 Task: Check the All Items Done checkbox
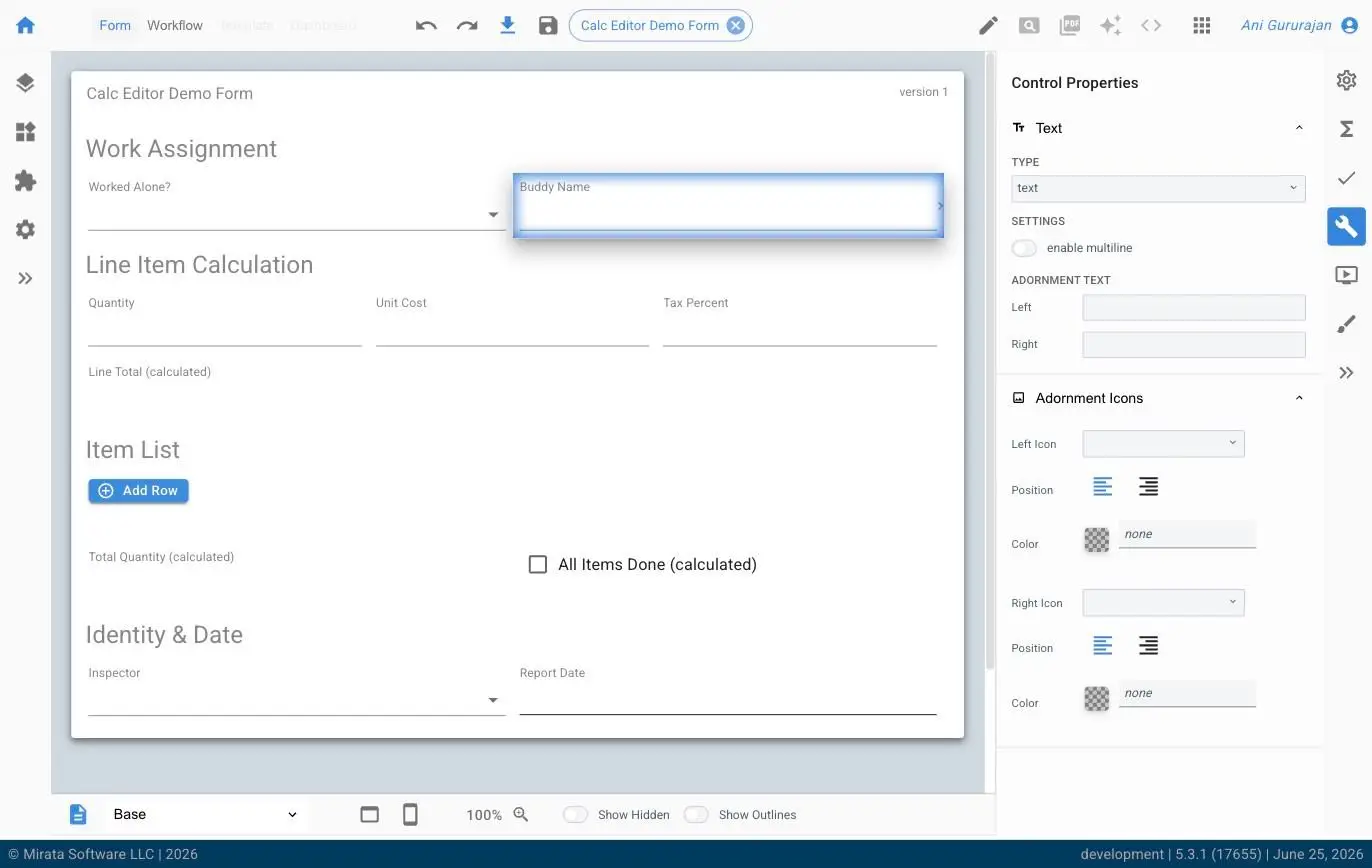point(538,565)
